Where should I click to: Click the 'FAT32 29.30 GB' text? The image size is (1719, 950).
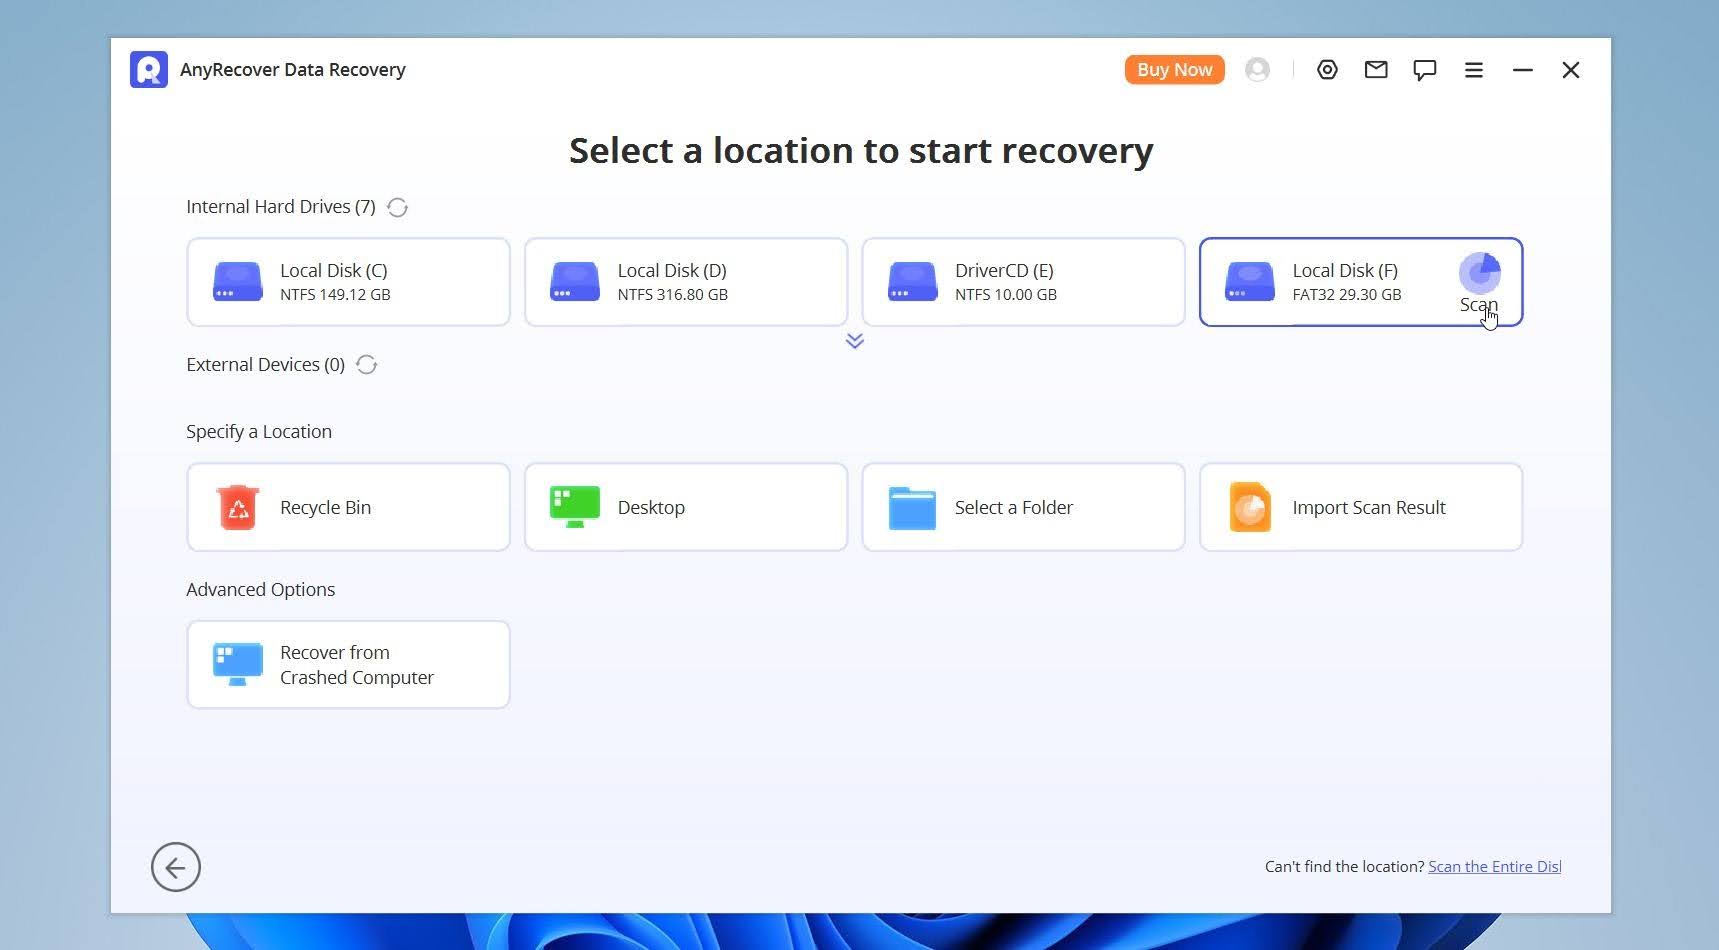1347,295
